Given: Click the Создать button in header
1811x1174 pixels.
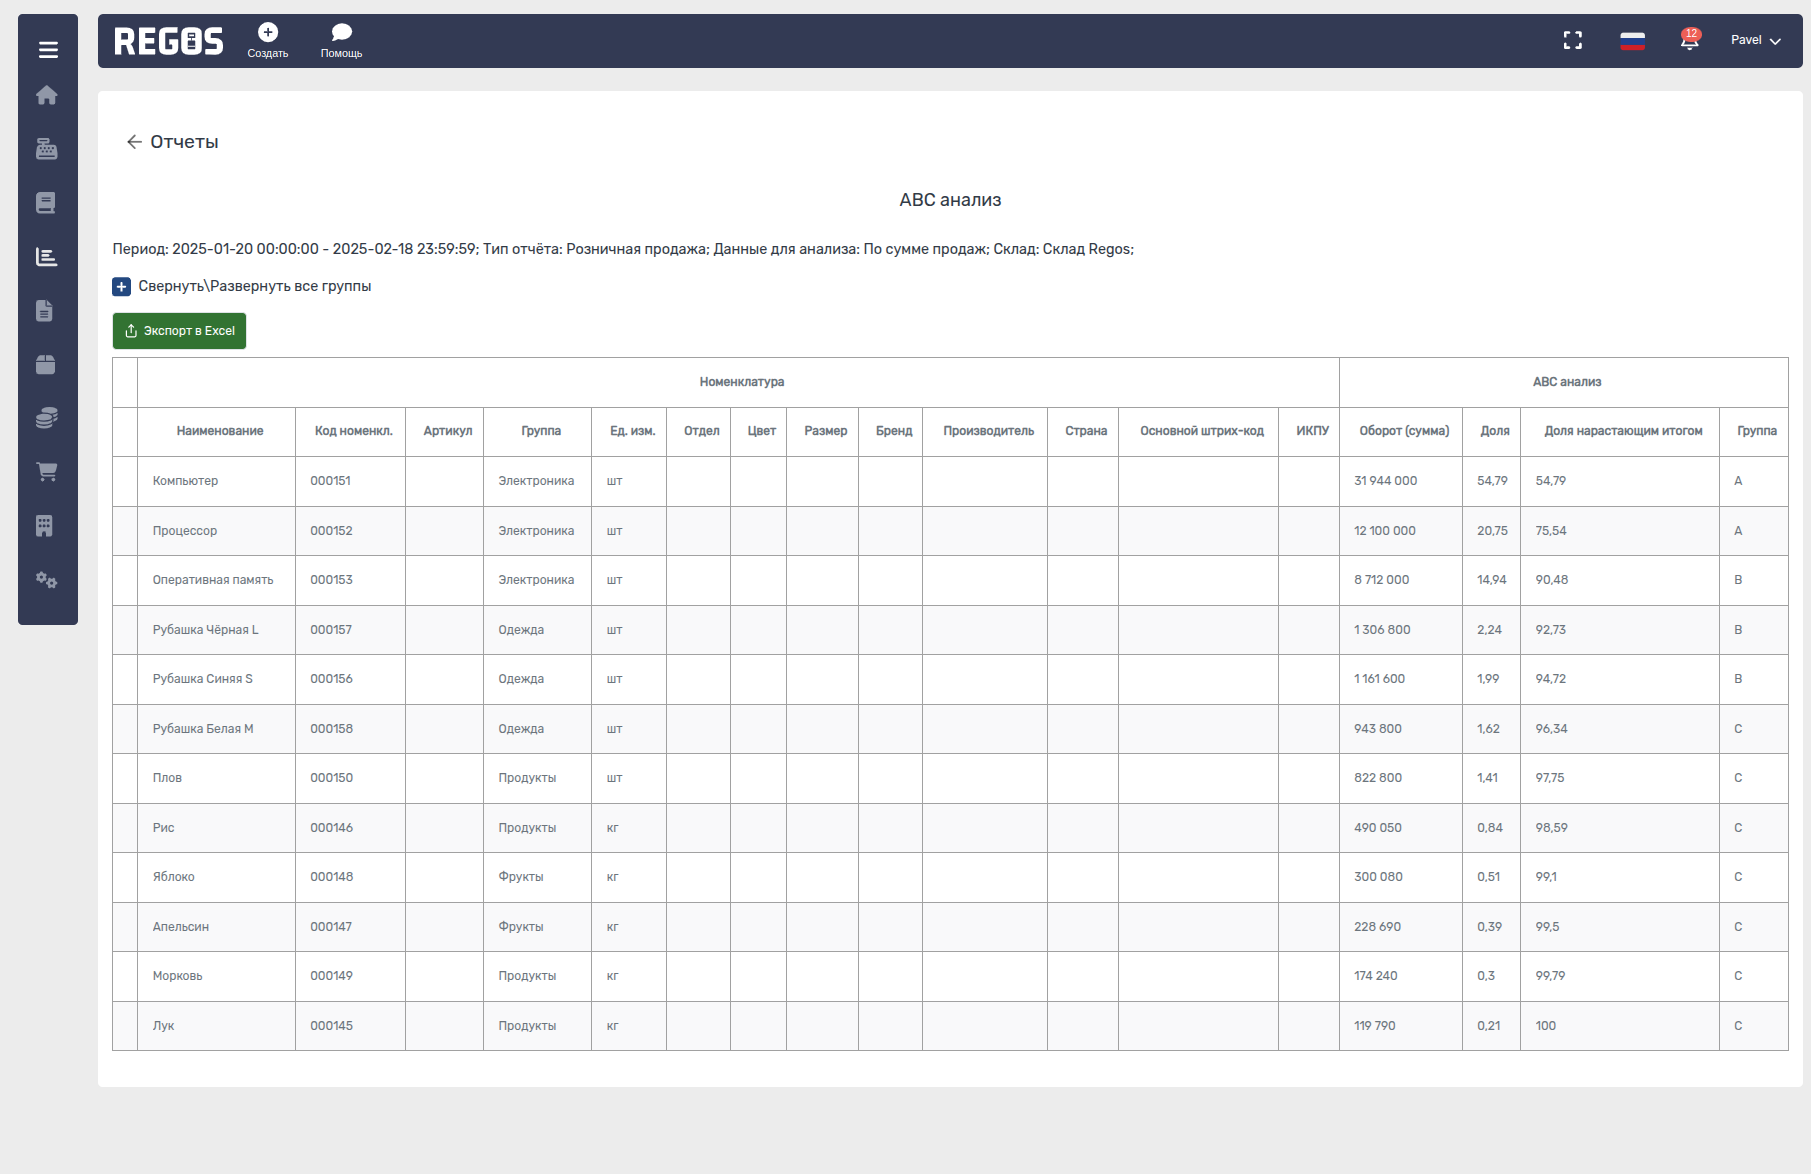Looking at the screenshot, I should pos(268,41).
